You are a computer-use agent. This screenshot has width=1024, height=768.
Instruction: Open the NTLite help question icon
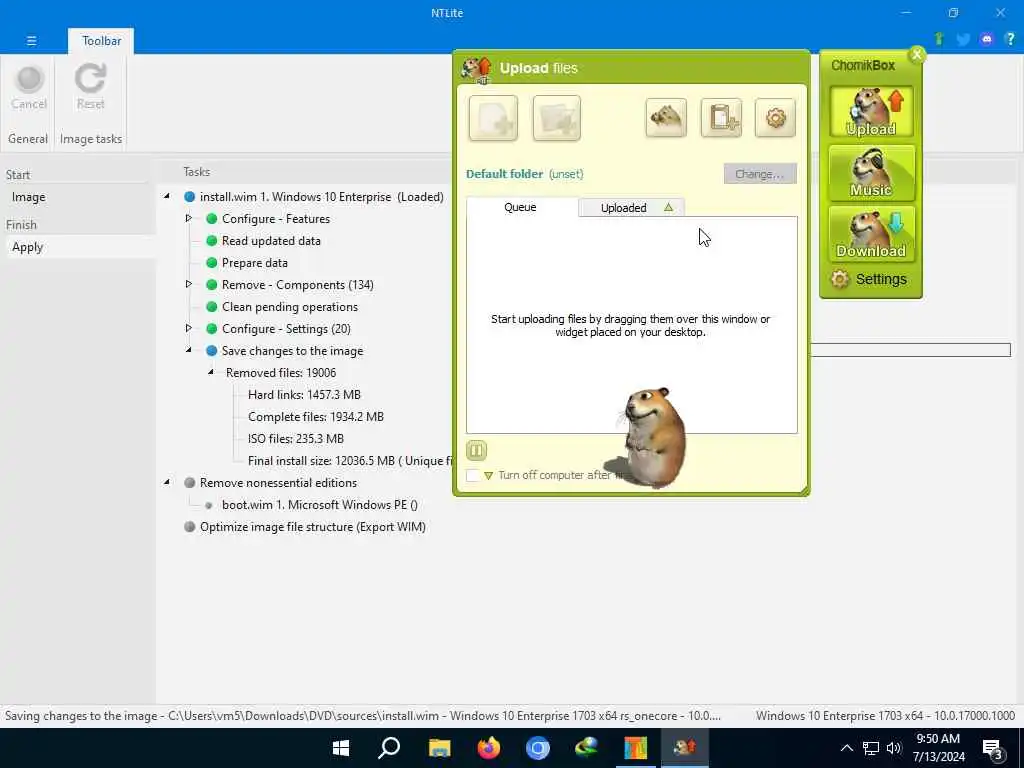1010,39
